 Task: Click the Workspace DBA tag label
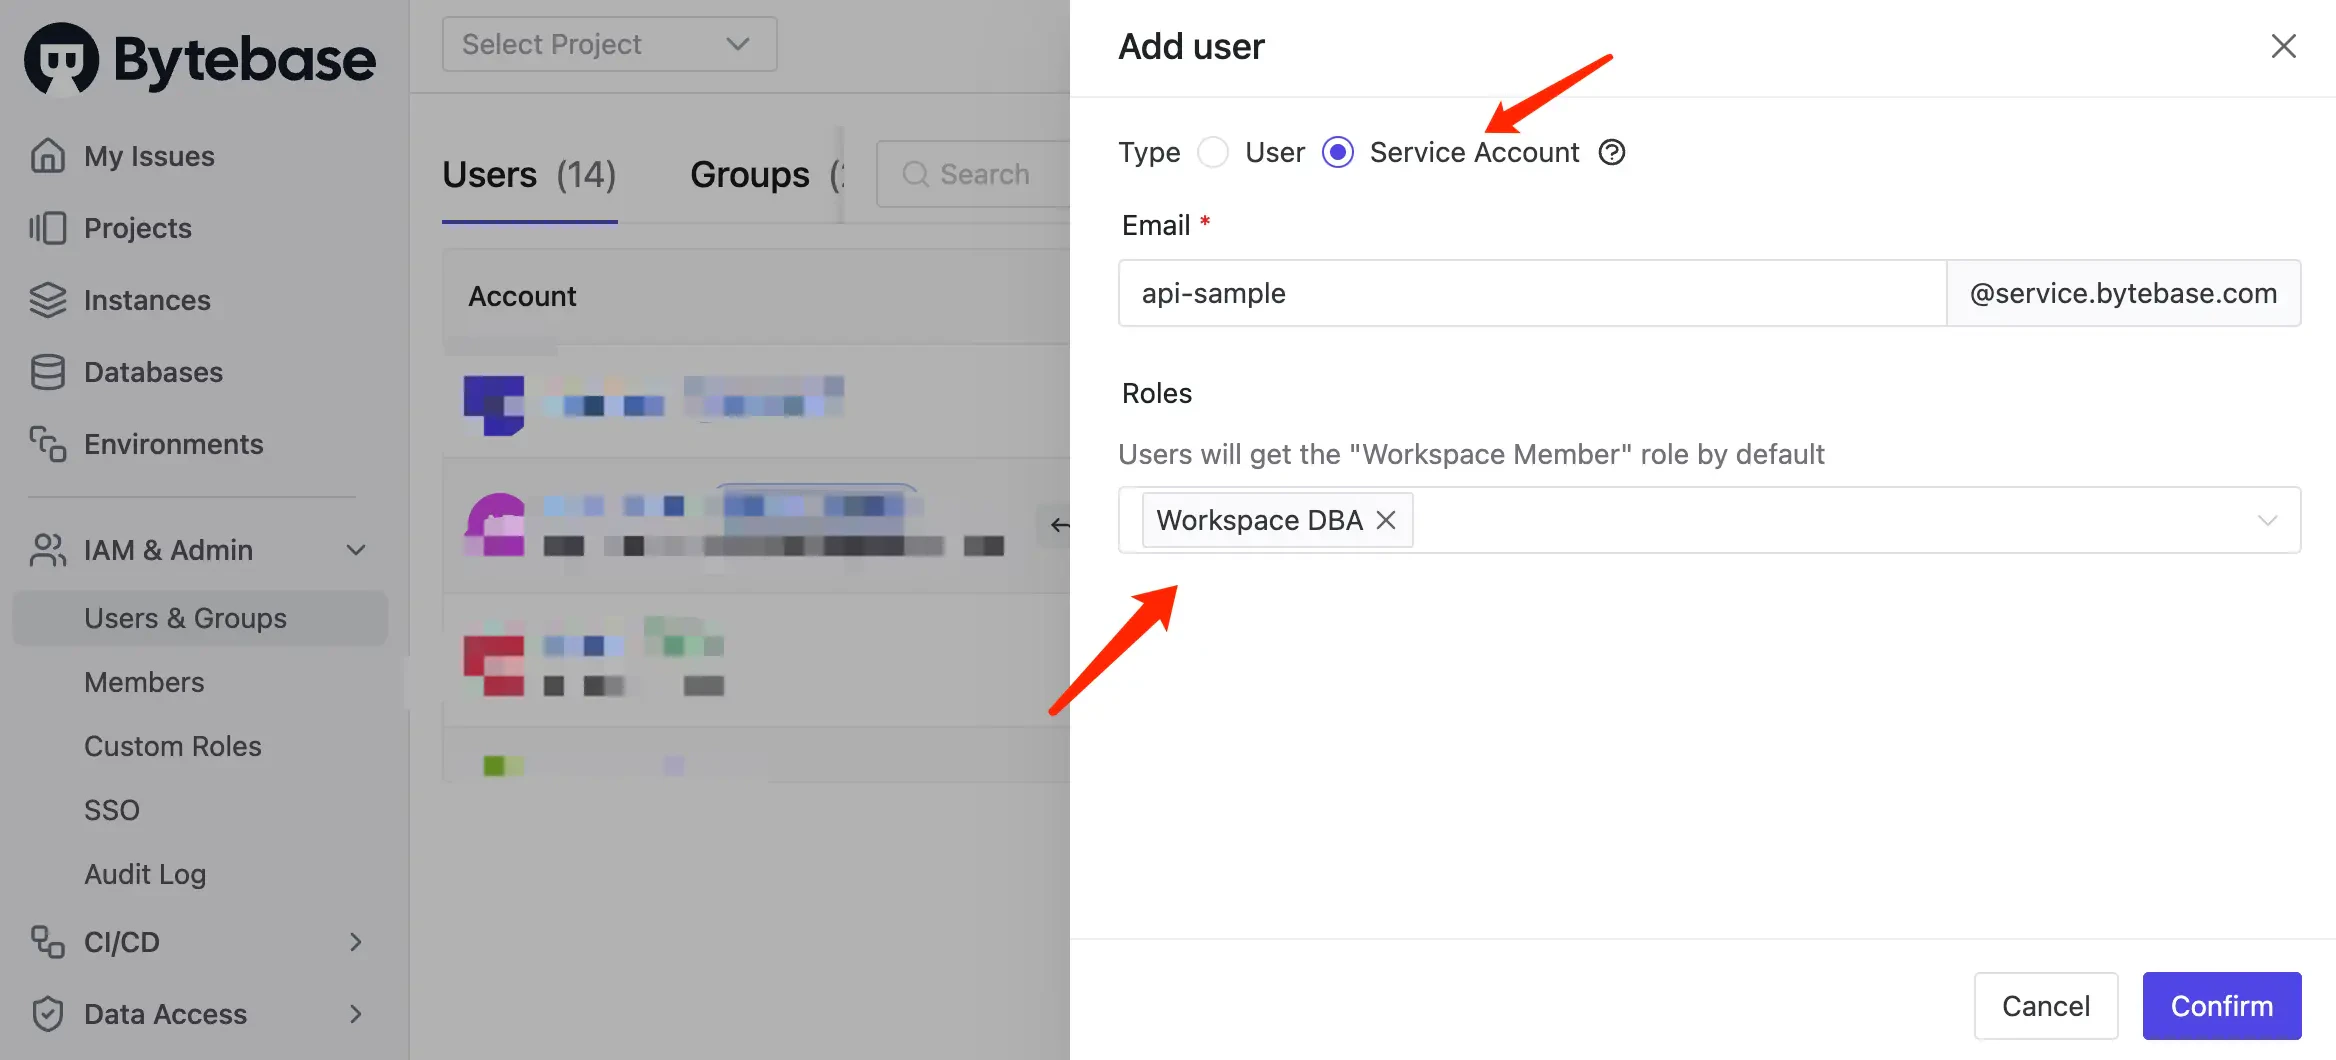pos(1259,520)
